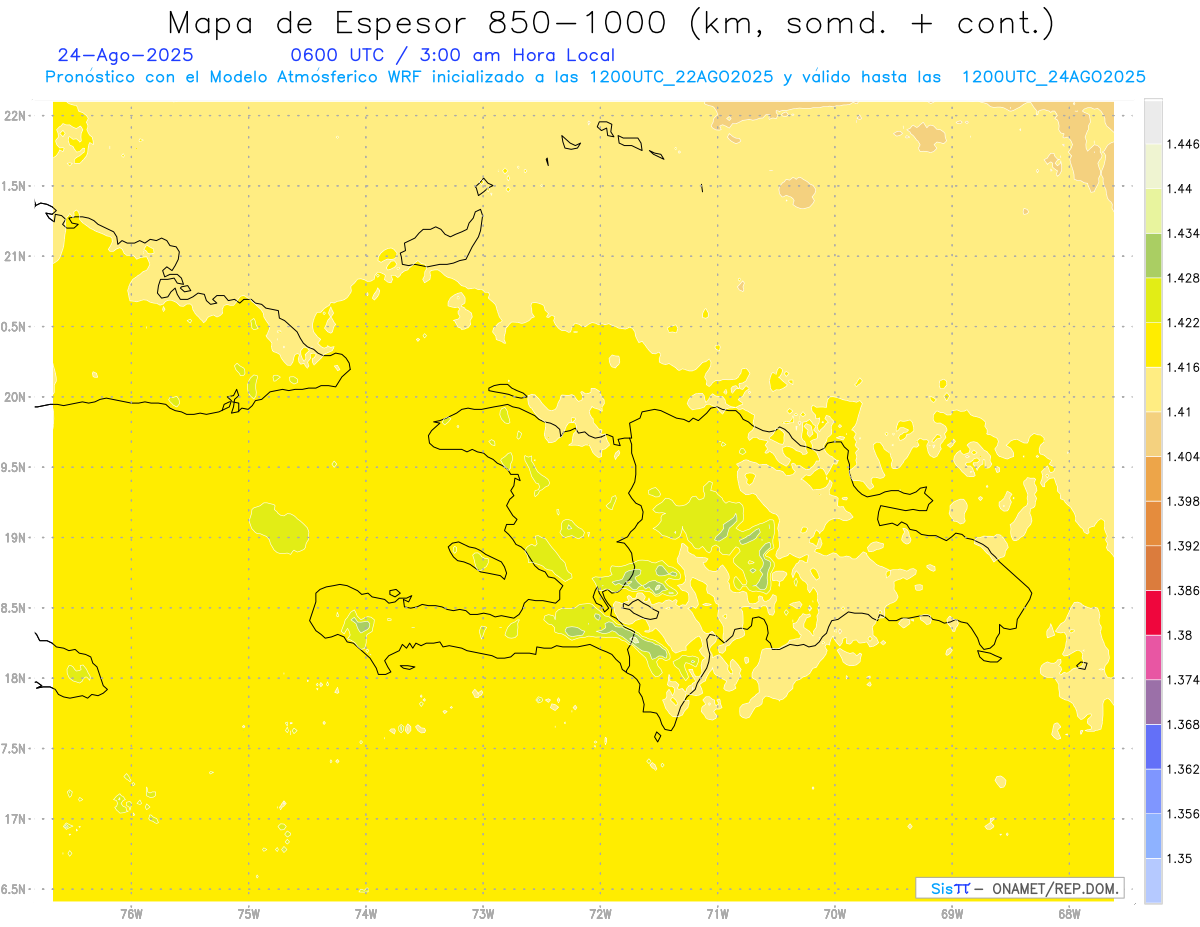The height and width of the screenshot is (927, 1200).
Task: Pick the tan swatch between 1.404 and 1.41
Action: pos(1153,434)
